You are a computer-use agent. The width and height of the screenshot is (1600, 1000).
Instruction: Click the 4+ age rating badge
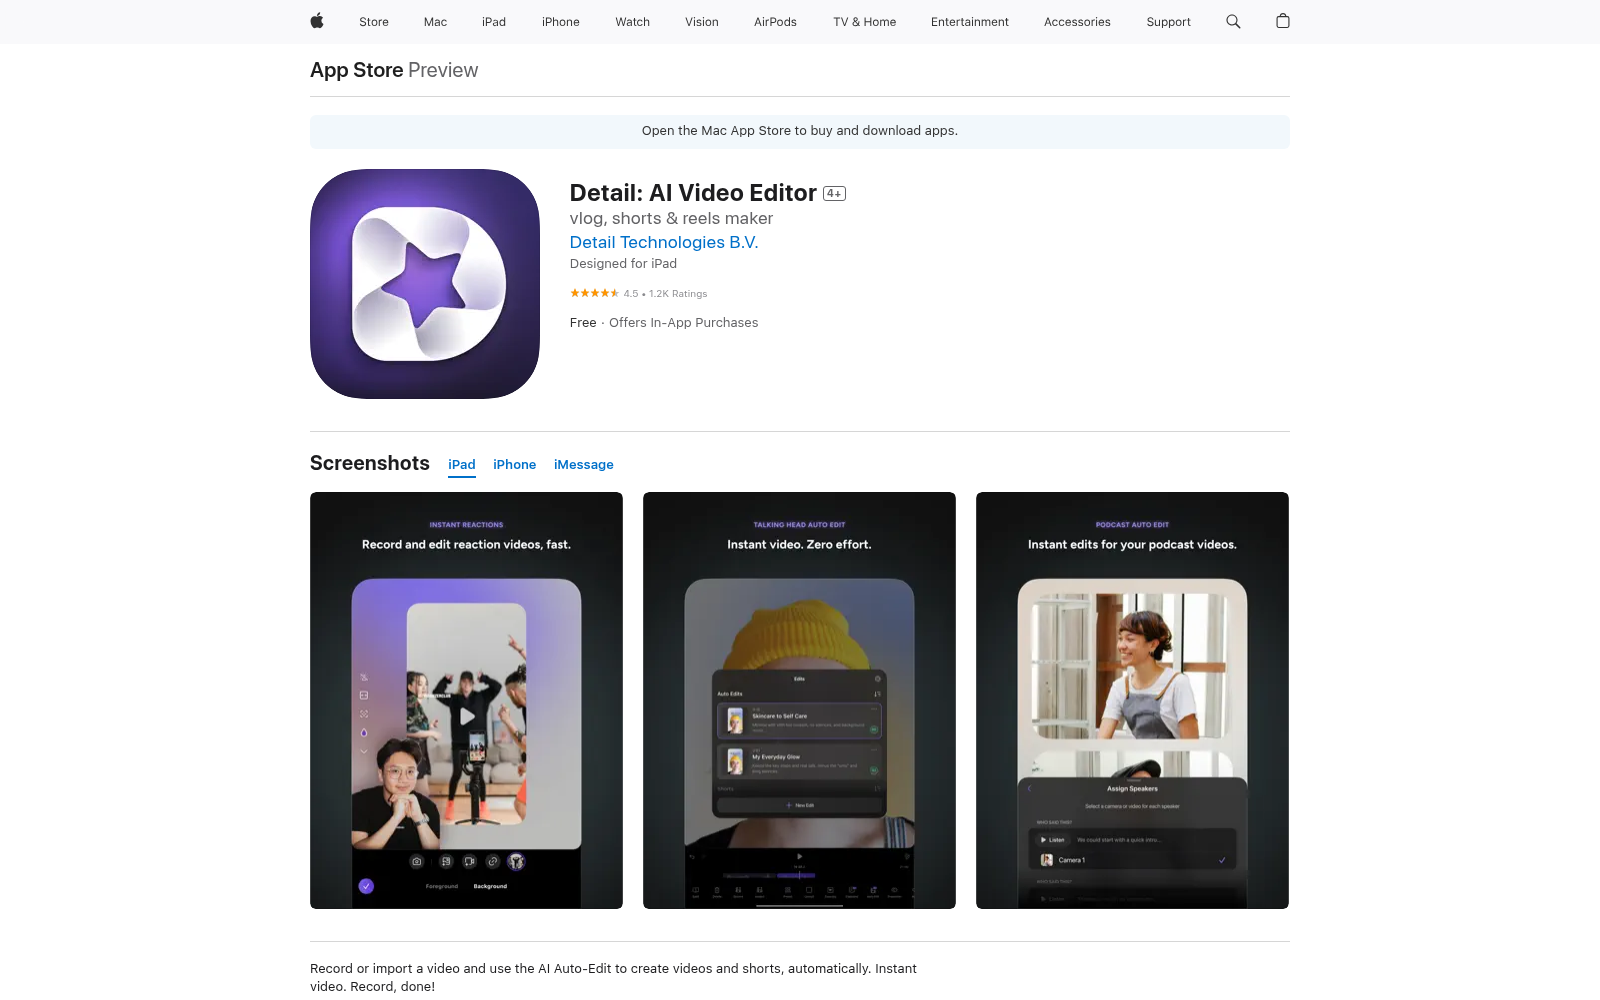point(834,194)
